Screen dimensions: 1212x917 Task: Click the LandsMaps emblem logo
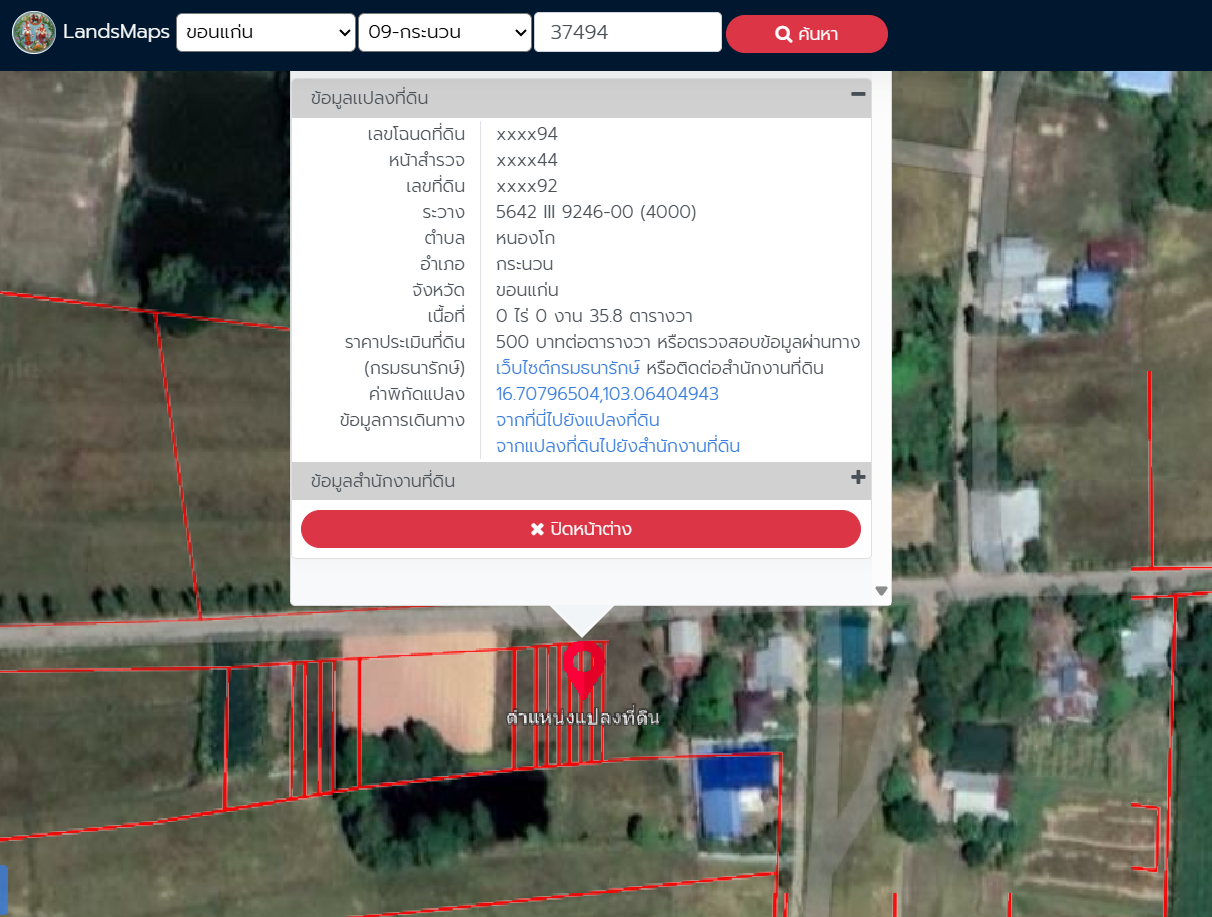34,32
